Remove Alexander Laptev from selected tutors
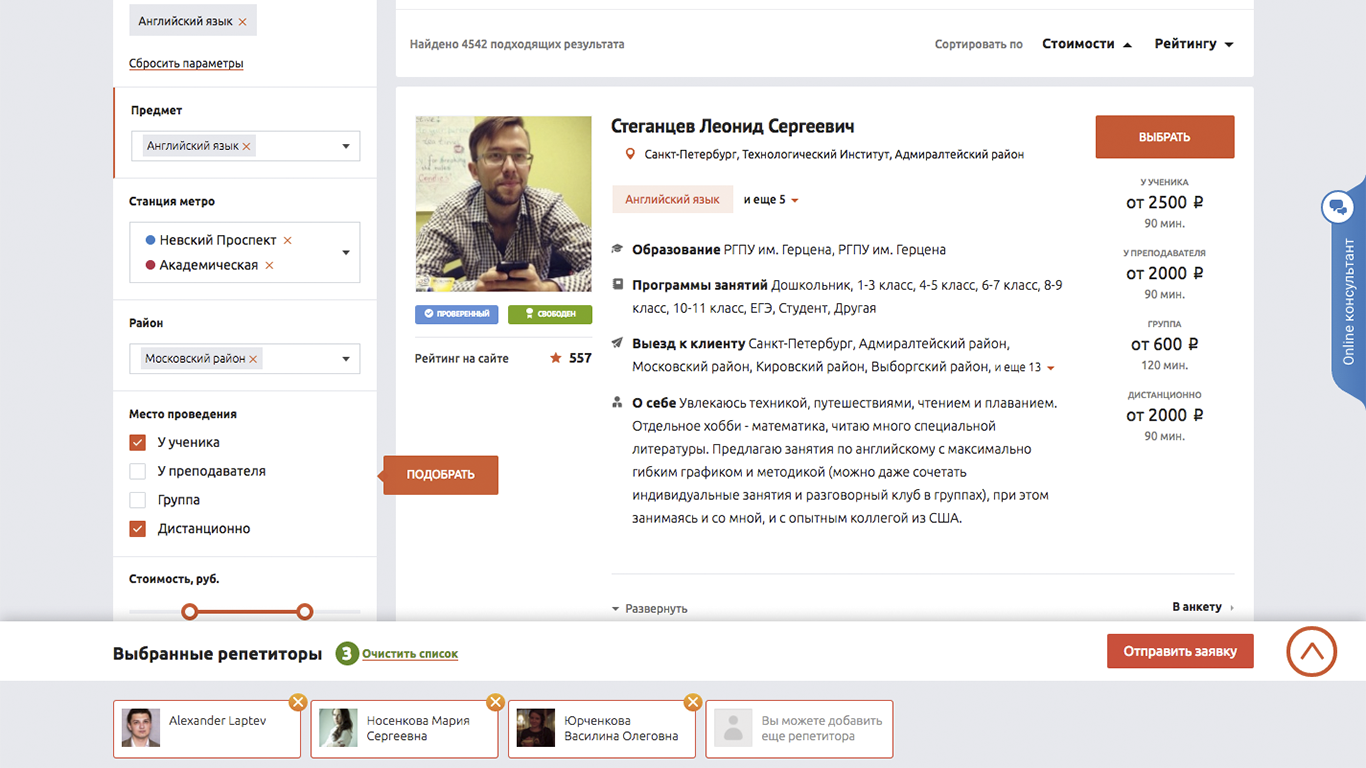This screenshot has height=768, width=1366. 297,702
